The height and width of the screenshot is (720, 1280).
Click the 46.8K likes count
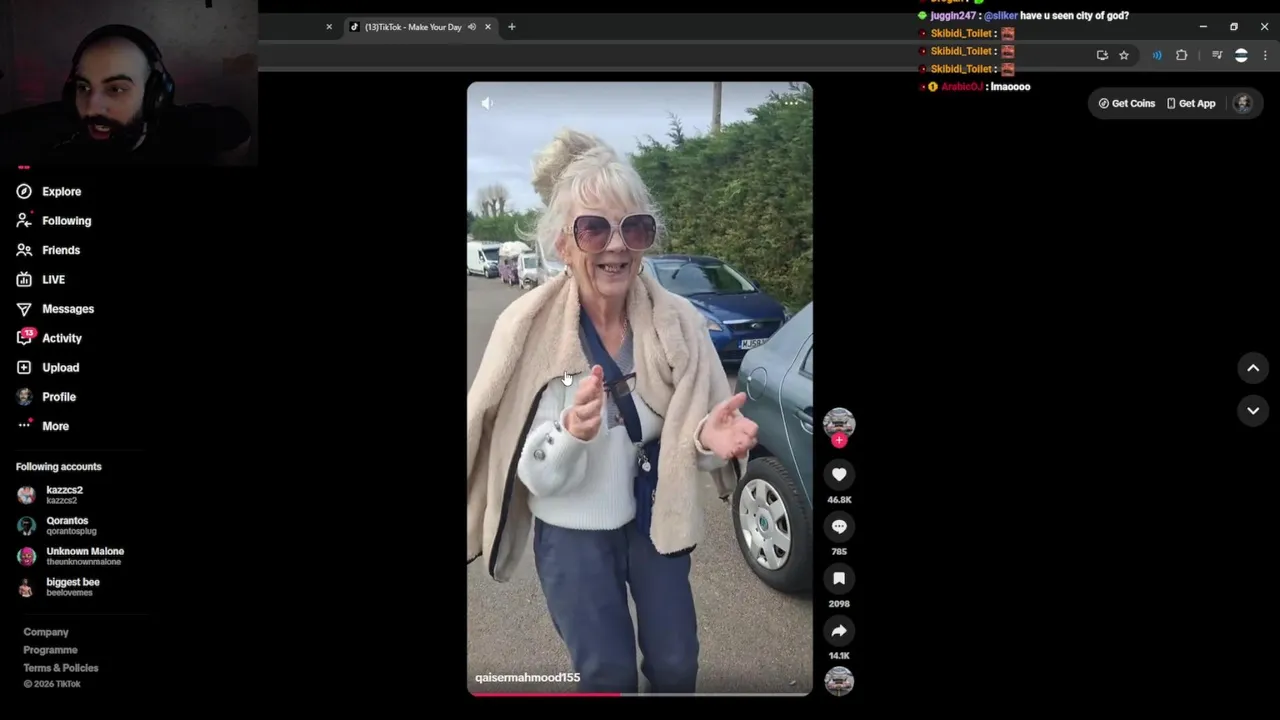coord(839,500)
